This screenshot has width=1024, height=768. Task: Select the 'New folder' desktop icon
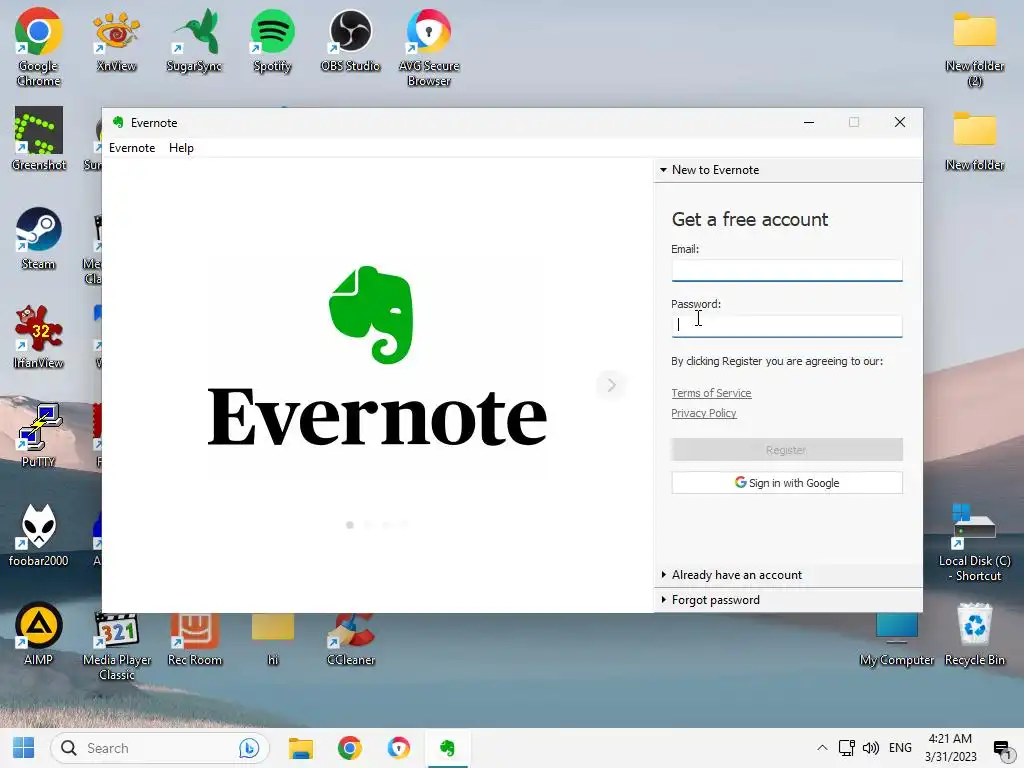coord(974,140)
